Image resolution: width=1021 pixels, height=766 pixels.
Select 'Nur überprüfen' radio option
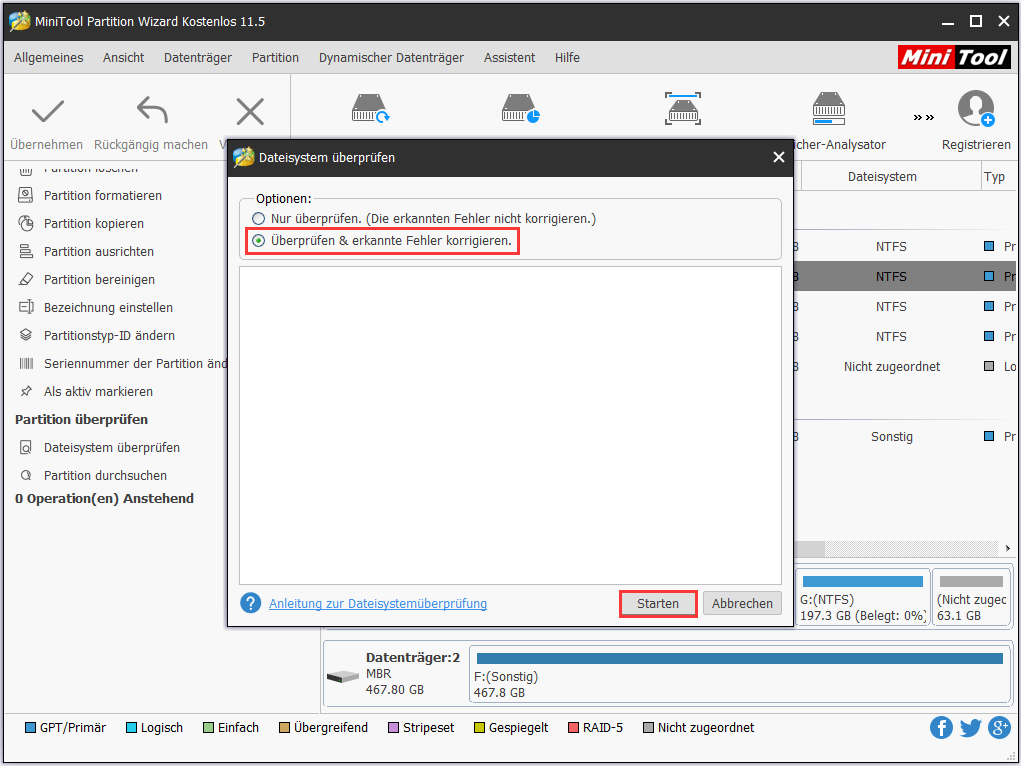[x=259, y=218]
